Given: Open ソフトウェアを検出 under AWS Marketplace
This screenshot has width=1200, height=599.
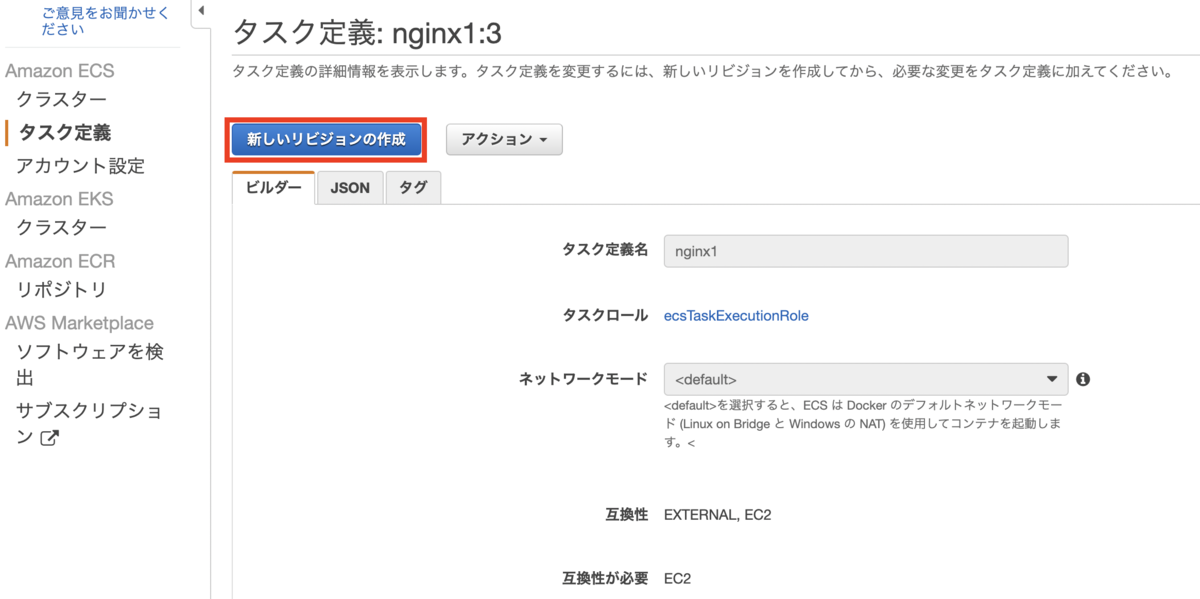Looking at the screenshot, I should (90, 365).
